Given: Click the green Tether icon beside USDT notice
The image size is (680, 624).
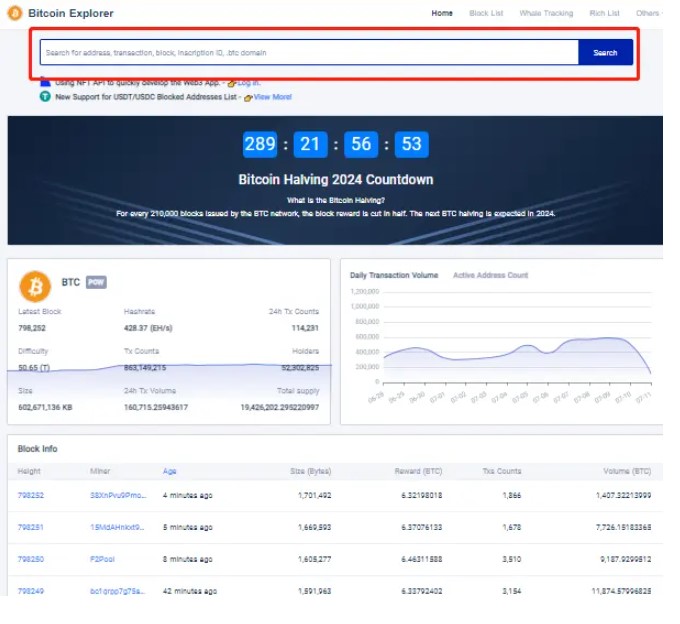Looking at the screenshot, I should (45, 96).
